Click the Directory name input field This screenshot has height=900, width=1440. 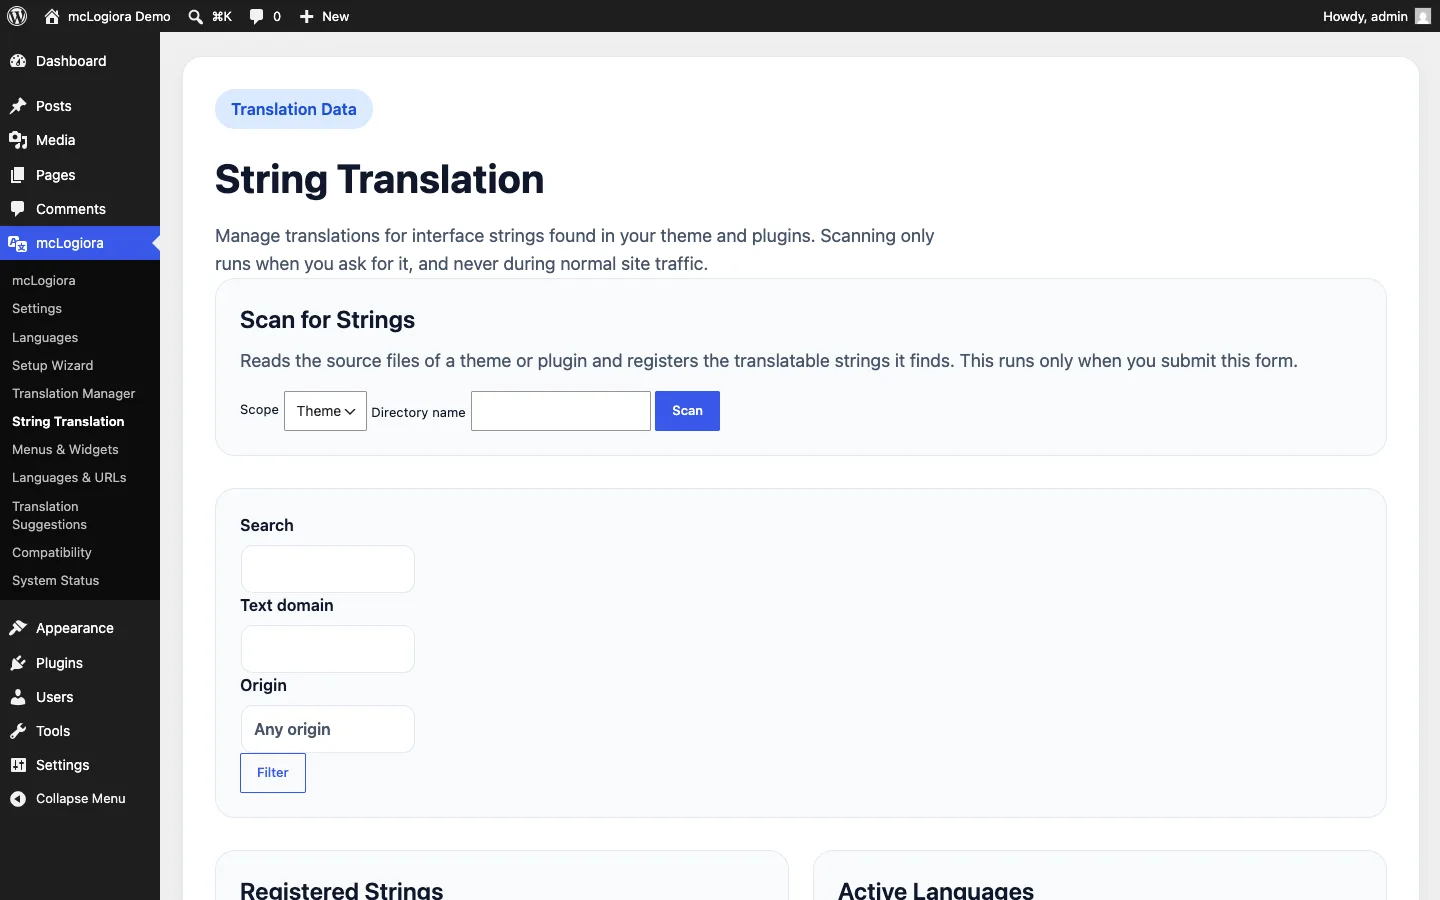point(561,411)
